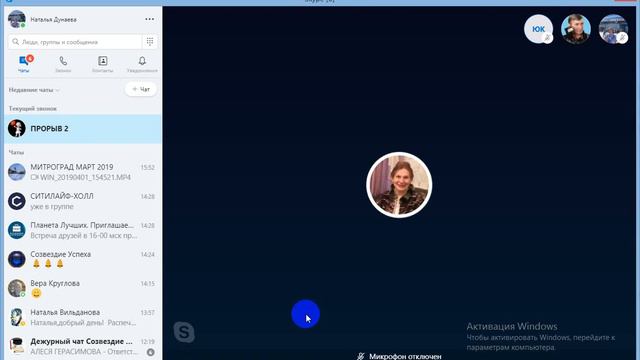
Task: Click the unread badge on Дежурный чат row
Action: (x=151, y=352)
